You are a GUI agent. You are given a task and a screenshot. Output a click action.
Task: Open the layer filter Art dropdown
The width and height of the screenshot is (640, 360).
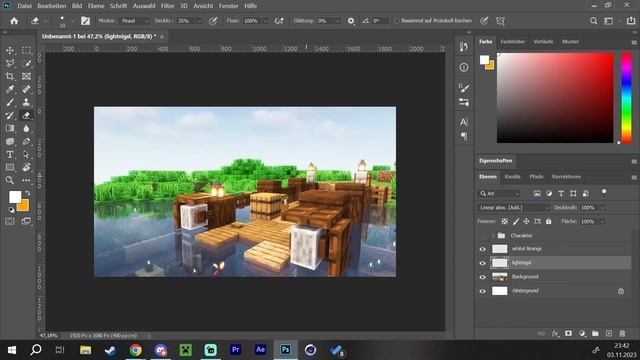(499, 193)
